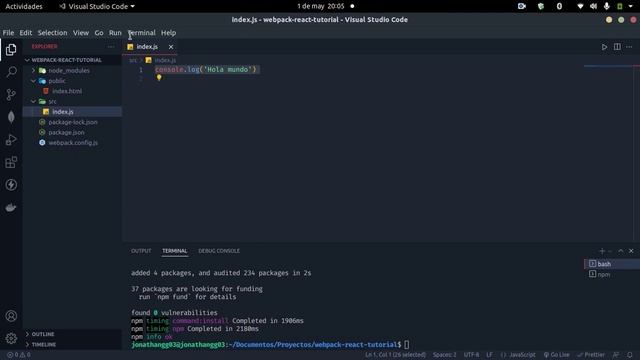
Task: Change LF end of line sequence
Action: click(489, 355)
